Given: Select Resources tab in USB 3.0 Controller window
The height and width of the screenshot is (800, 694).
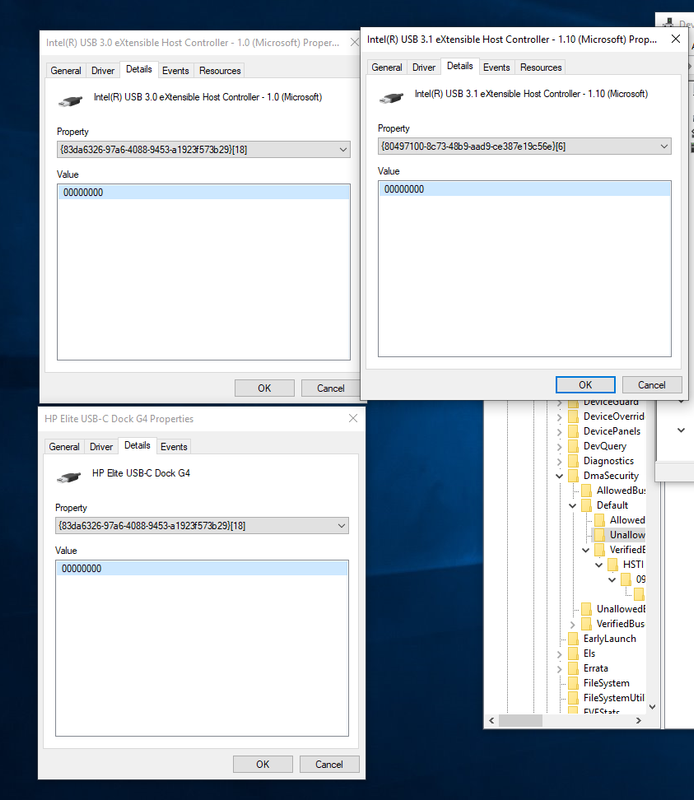Looking at the screenshot, I should pyautogui.click(x=220, y=70).
